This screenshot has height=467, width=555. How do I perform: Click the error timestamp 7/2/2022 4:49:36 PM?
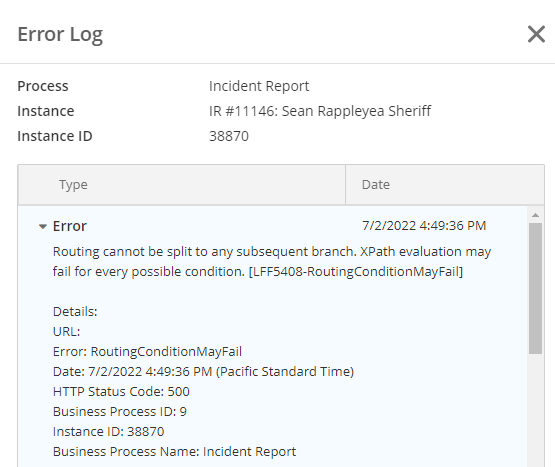[424, 226]
